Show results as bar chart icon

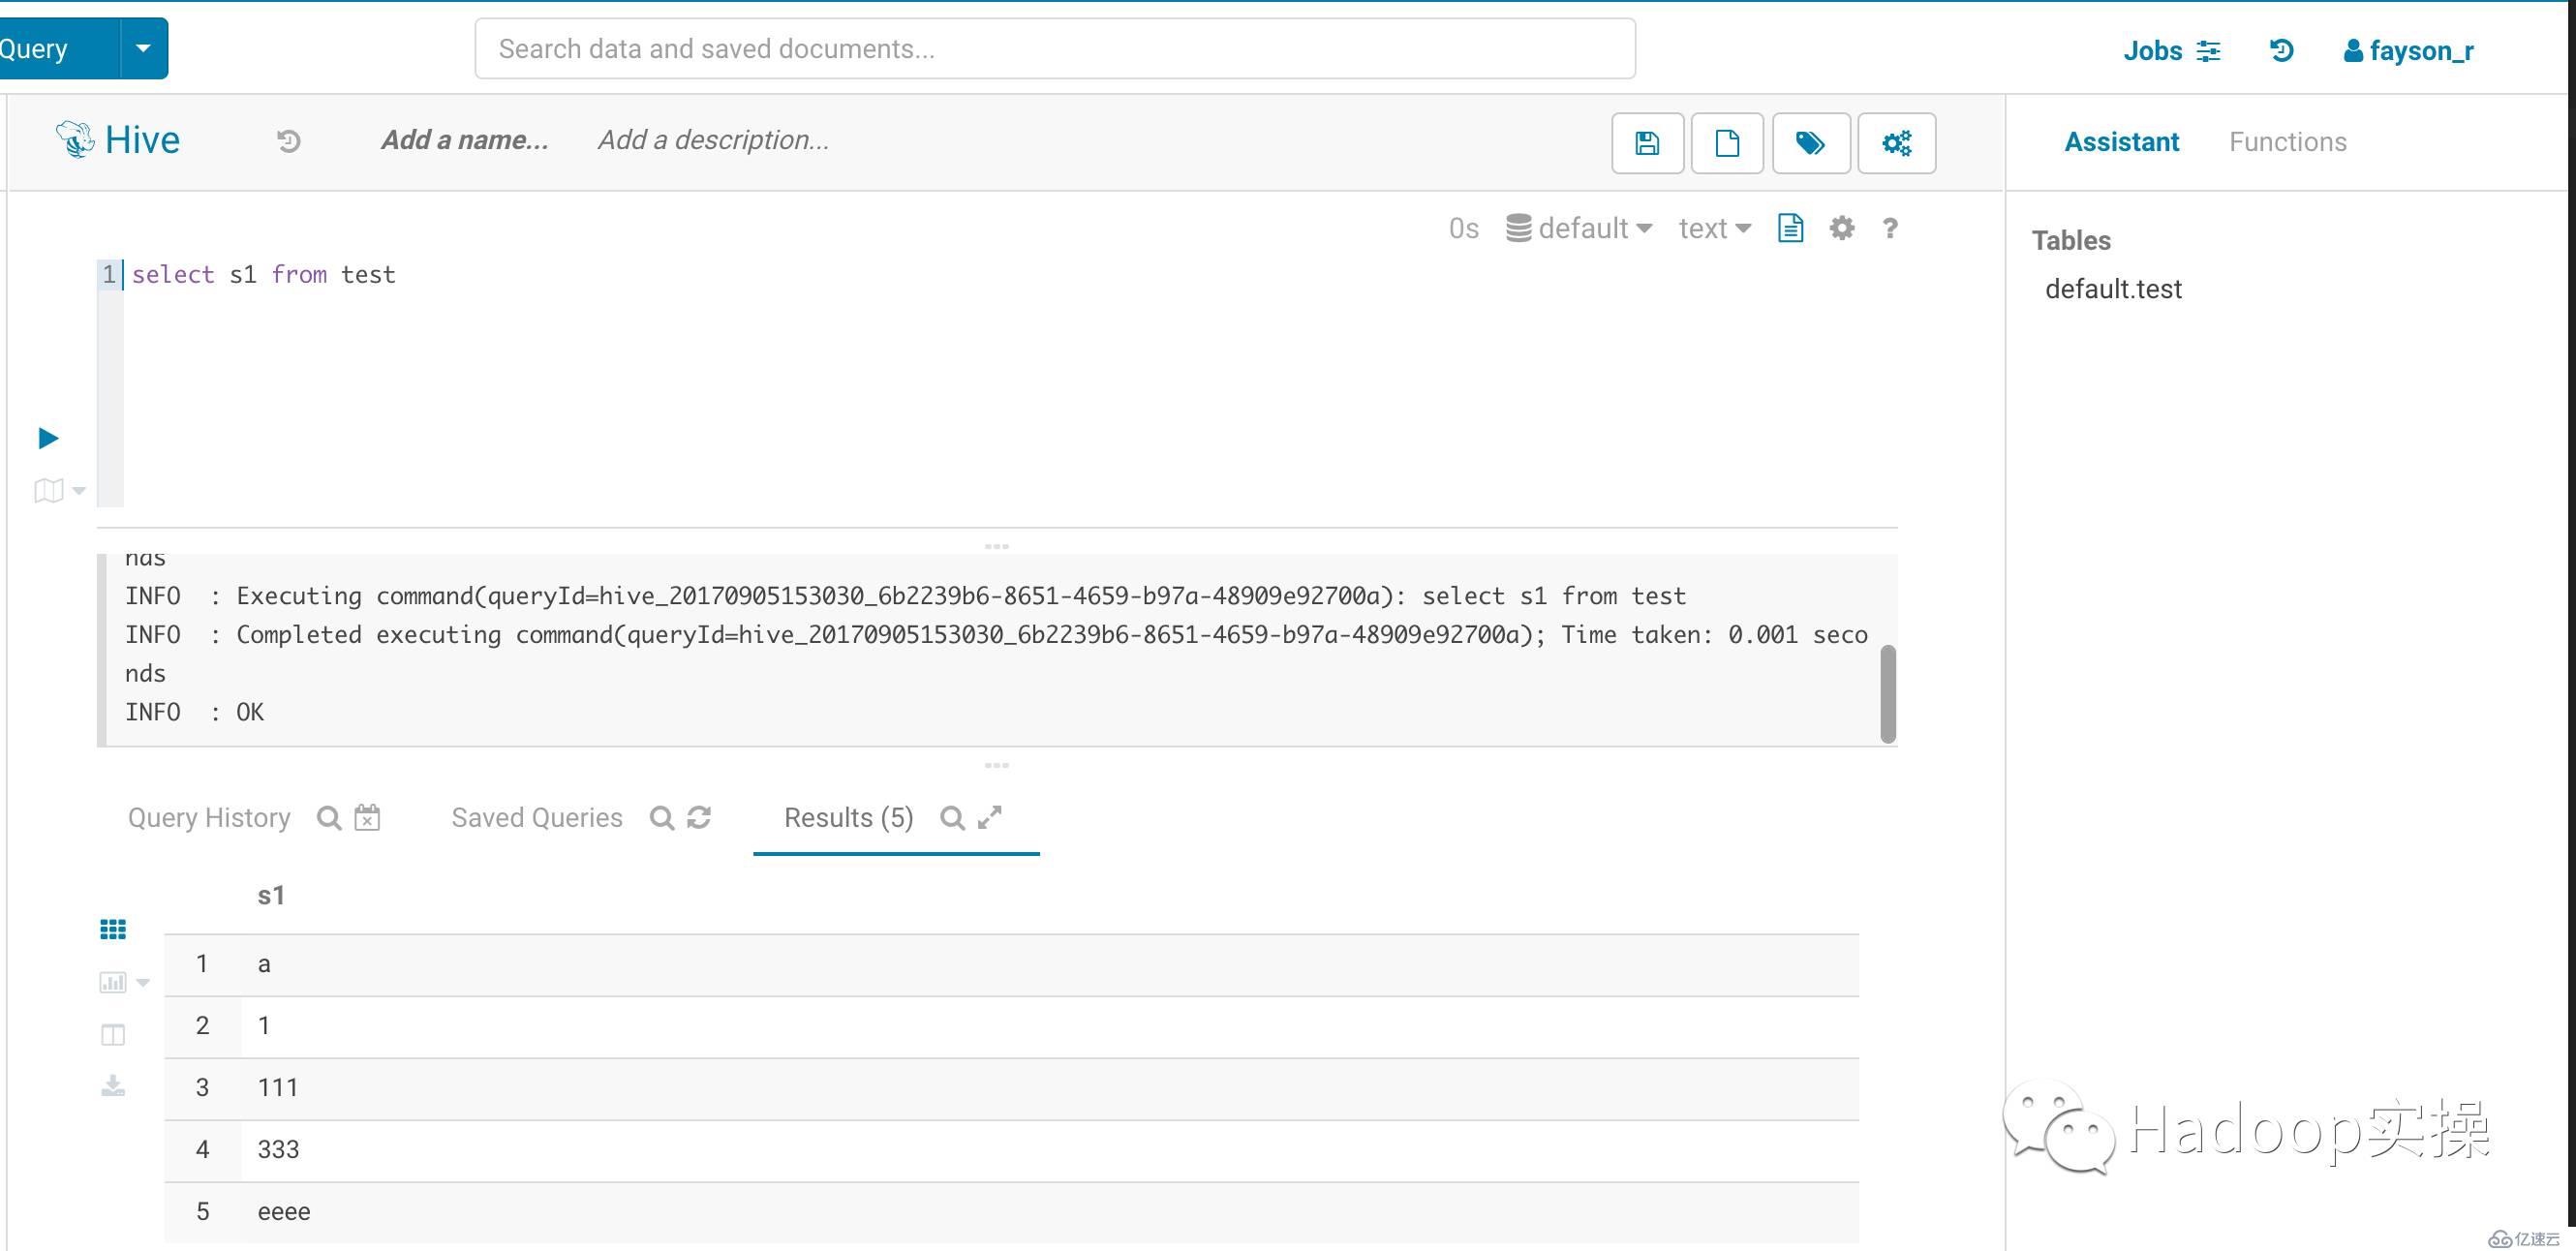(112, 982)
